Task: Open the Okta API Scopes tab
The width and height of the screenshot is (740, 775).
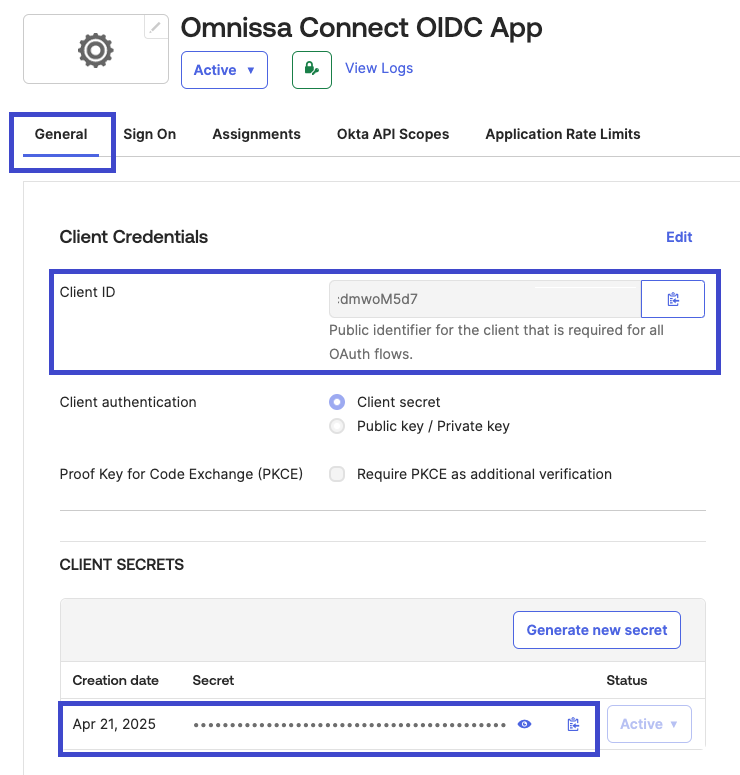Action: tap(393, 134)
